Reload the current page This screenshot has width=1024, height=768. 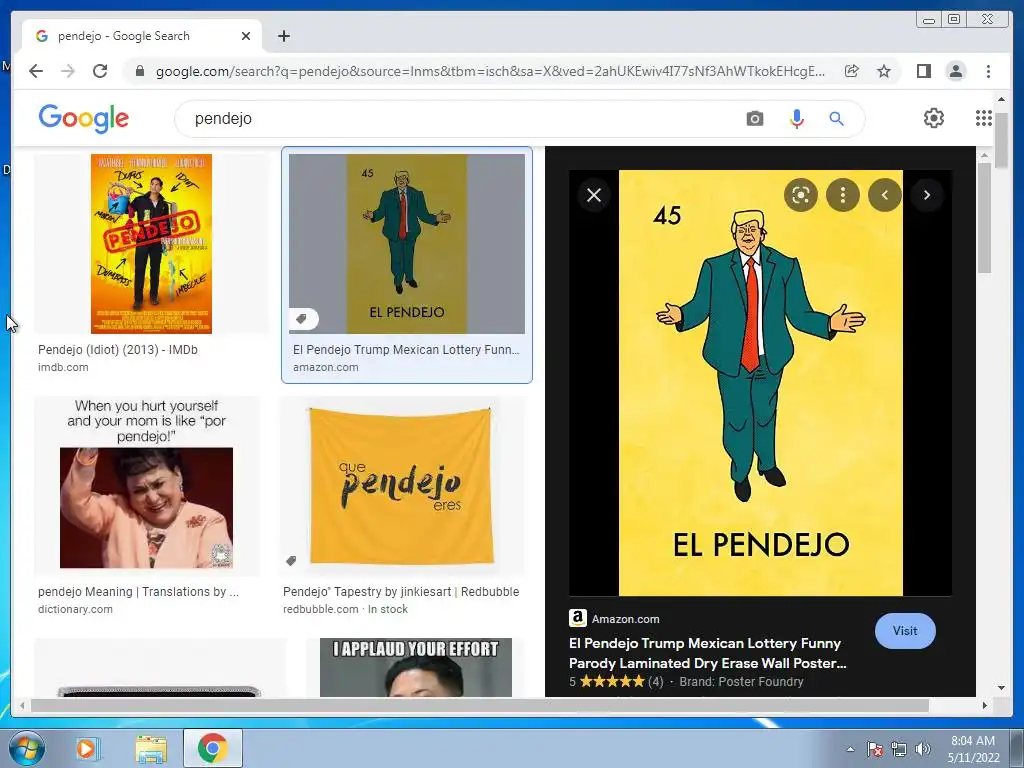click(100, 71)
